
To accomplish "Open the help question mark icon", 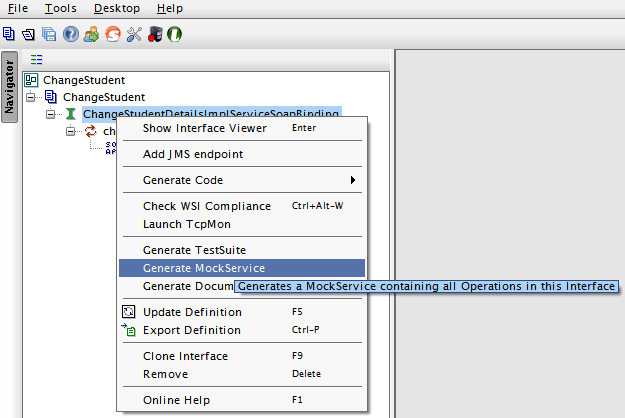I will [x=71, y=33].
